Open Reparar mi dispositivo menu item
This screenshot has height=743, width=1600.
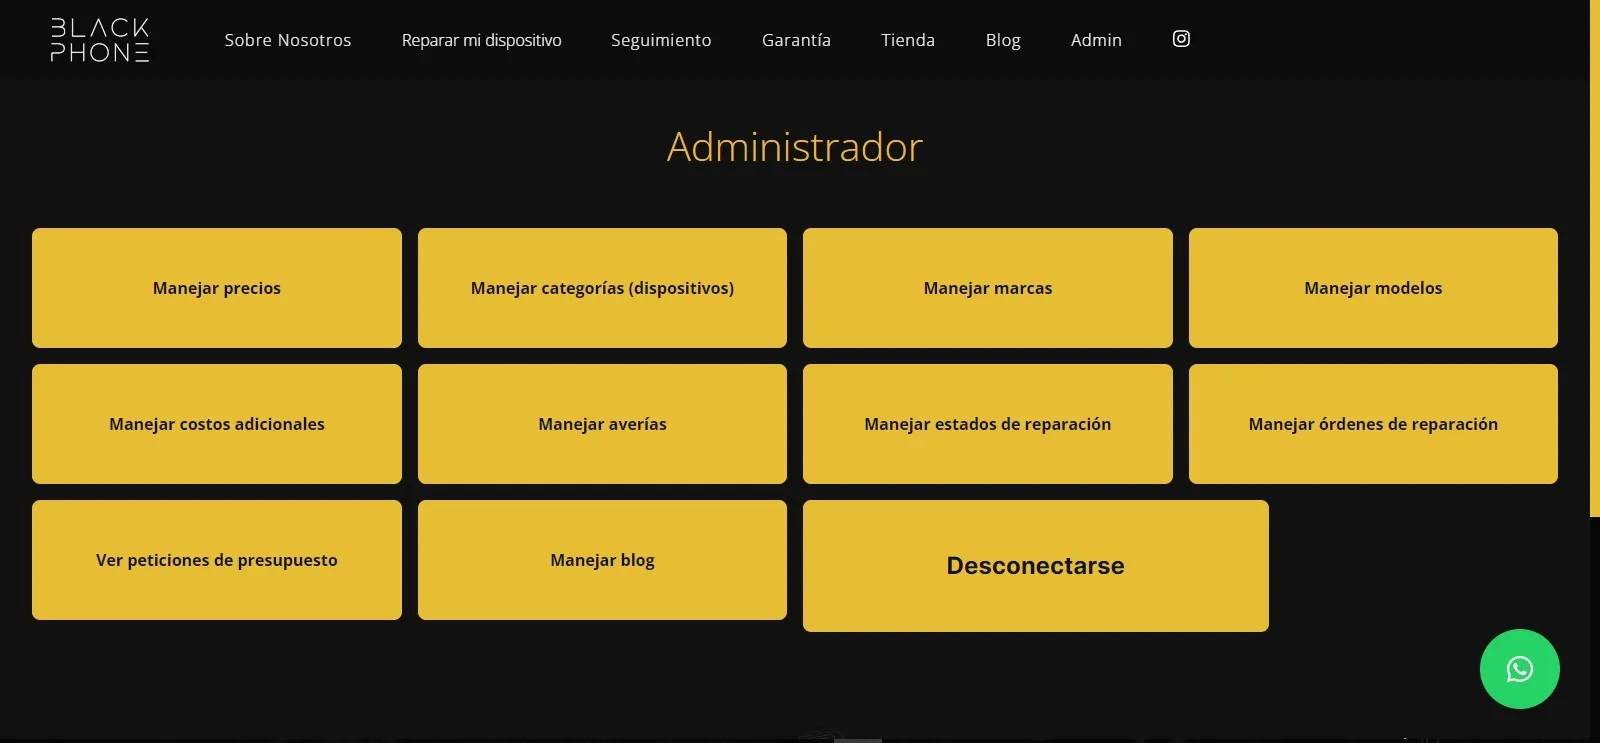481,40
